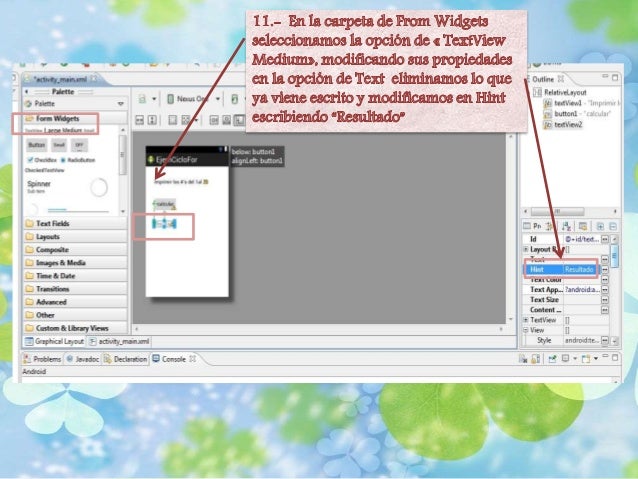Viewport: 638px width, 479px height.
Task: Expand the Composite palette folder
Action: [75, 249]
